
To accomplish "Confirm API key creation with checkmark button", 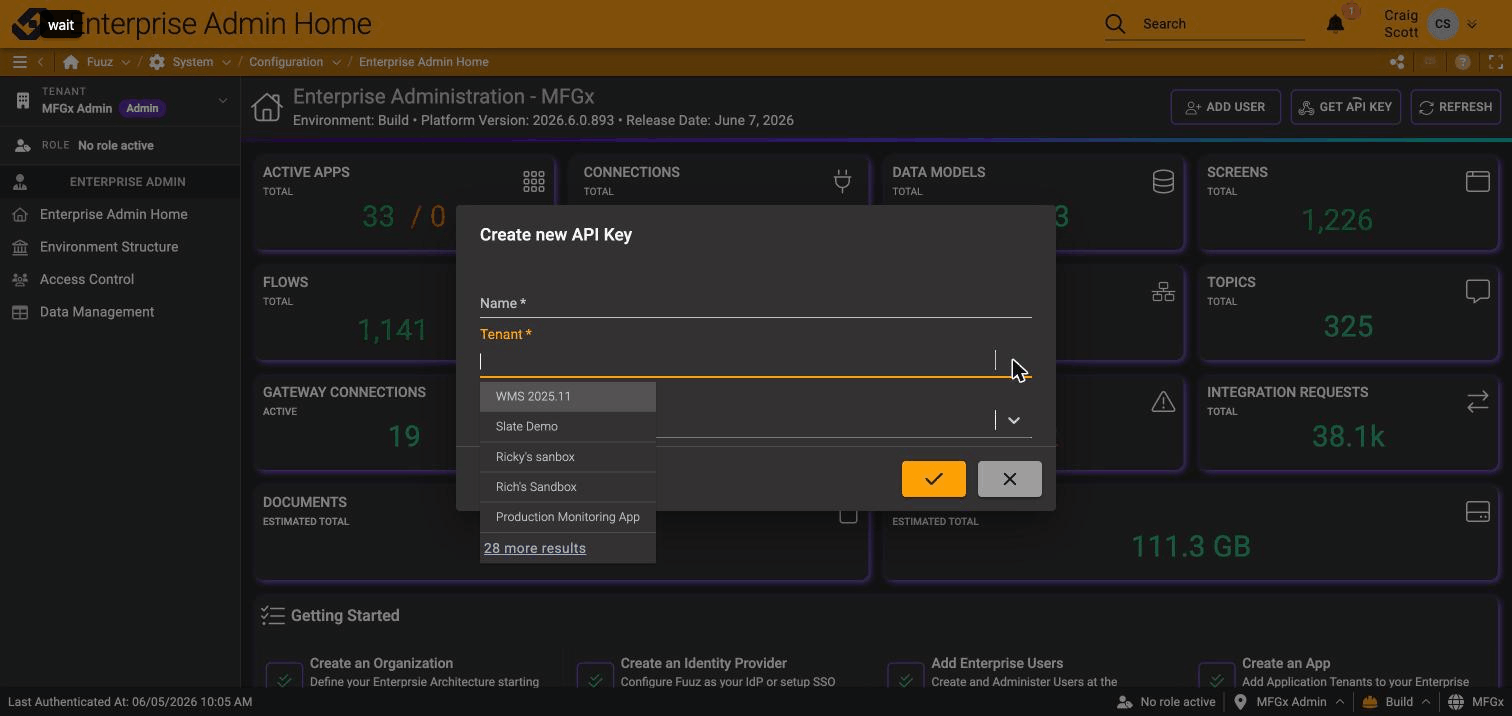I will [934, 479].
